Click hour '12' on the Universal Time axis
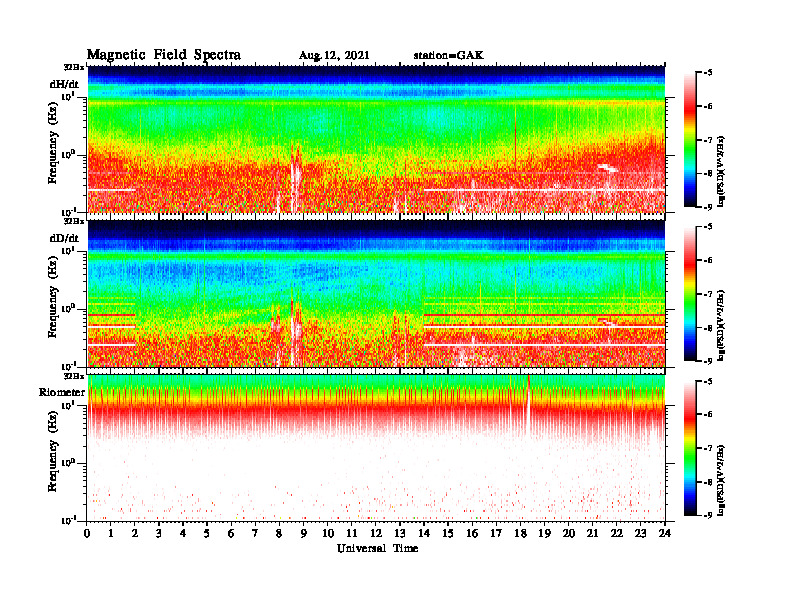The width and height of the screenshot is (792, 612). (x=376, y=533)
